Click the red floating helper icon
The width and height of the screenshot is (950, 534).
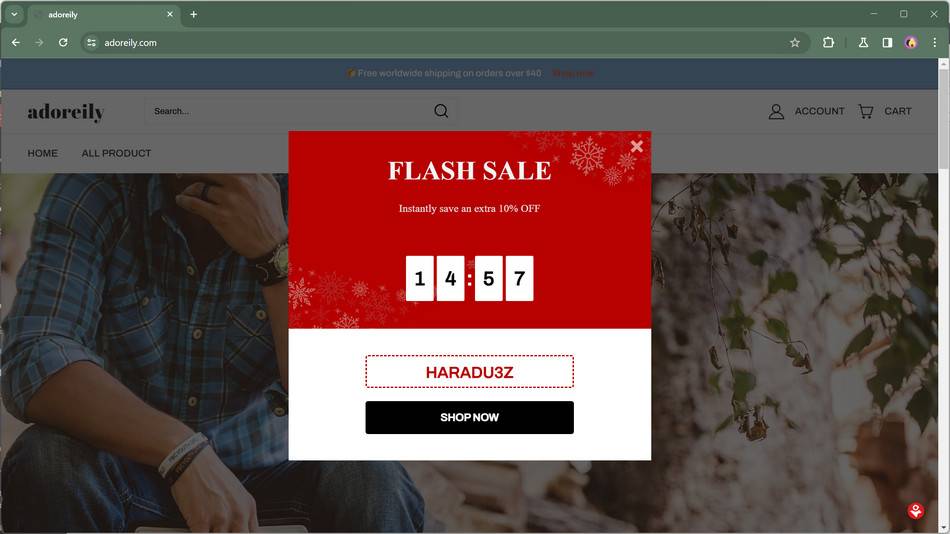(915, 510)
